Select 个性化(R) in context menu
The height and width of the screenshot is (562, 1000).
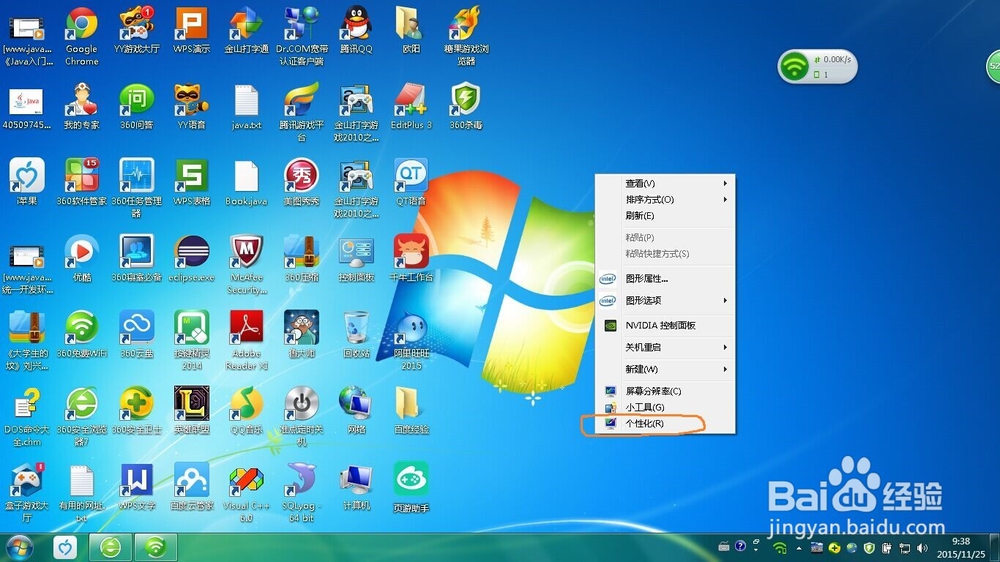coord(665,423)
